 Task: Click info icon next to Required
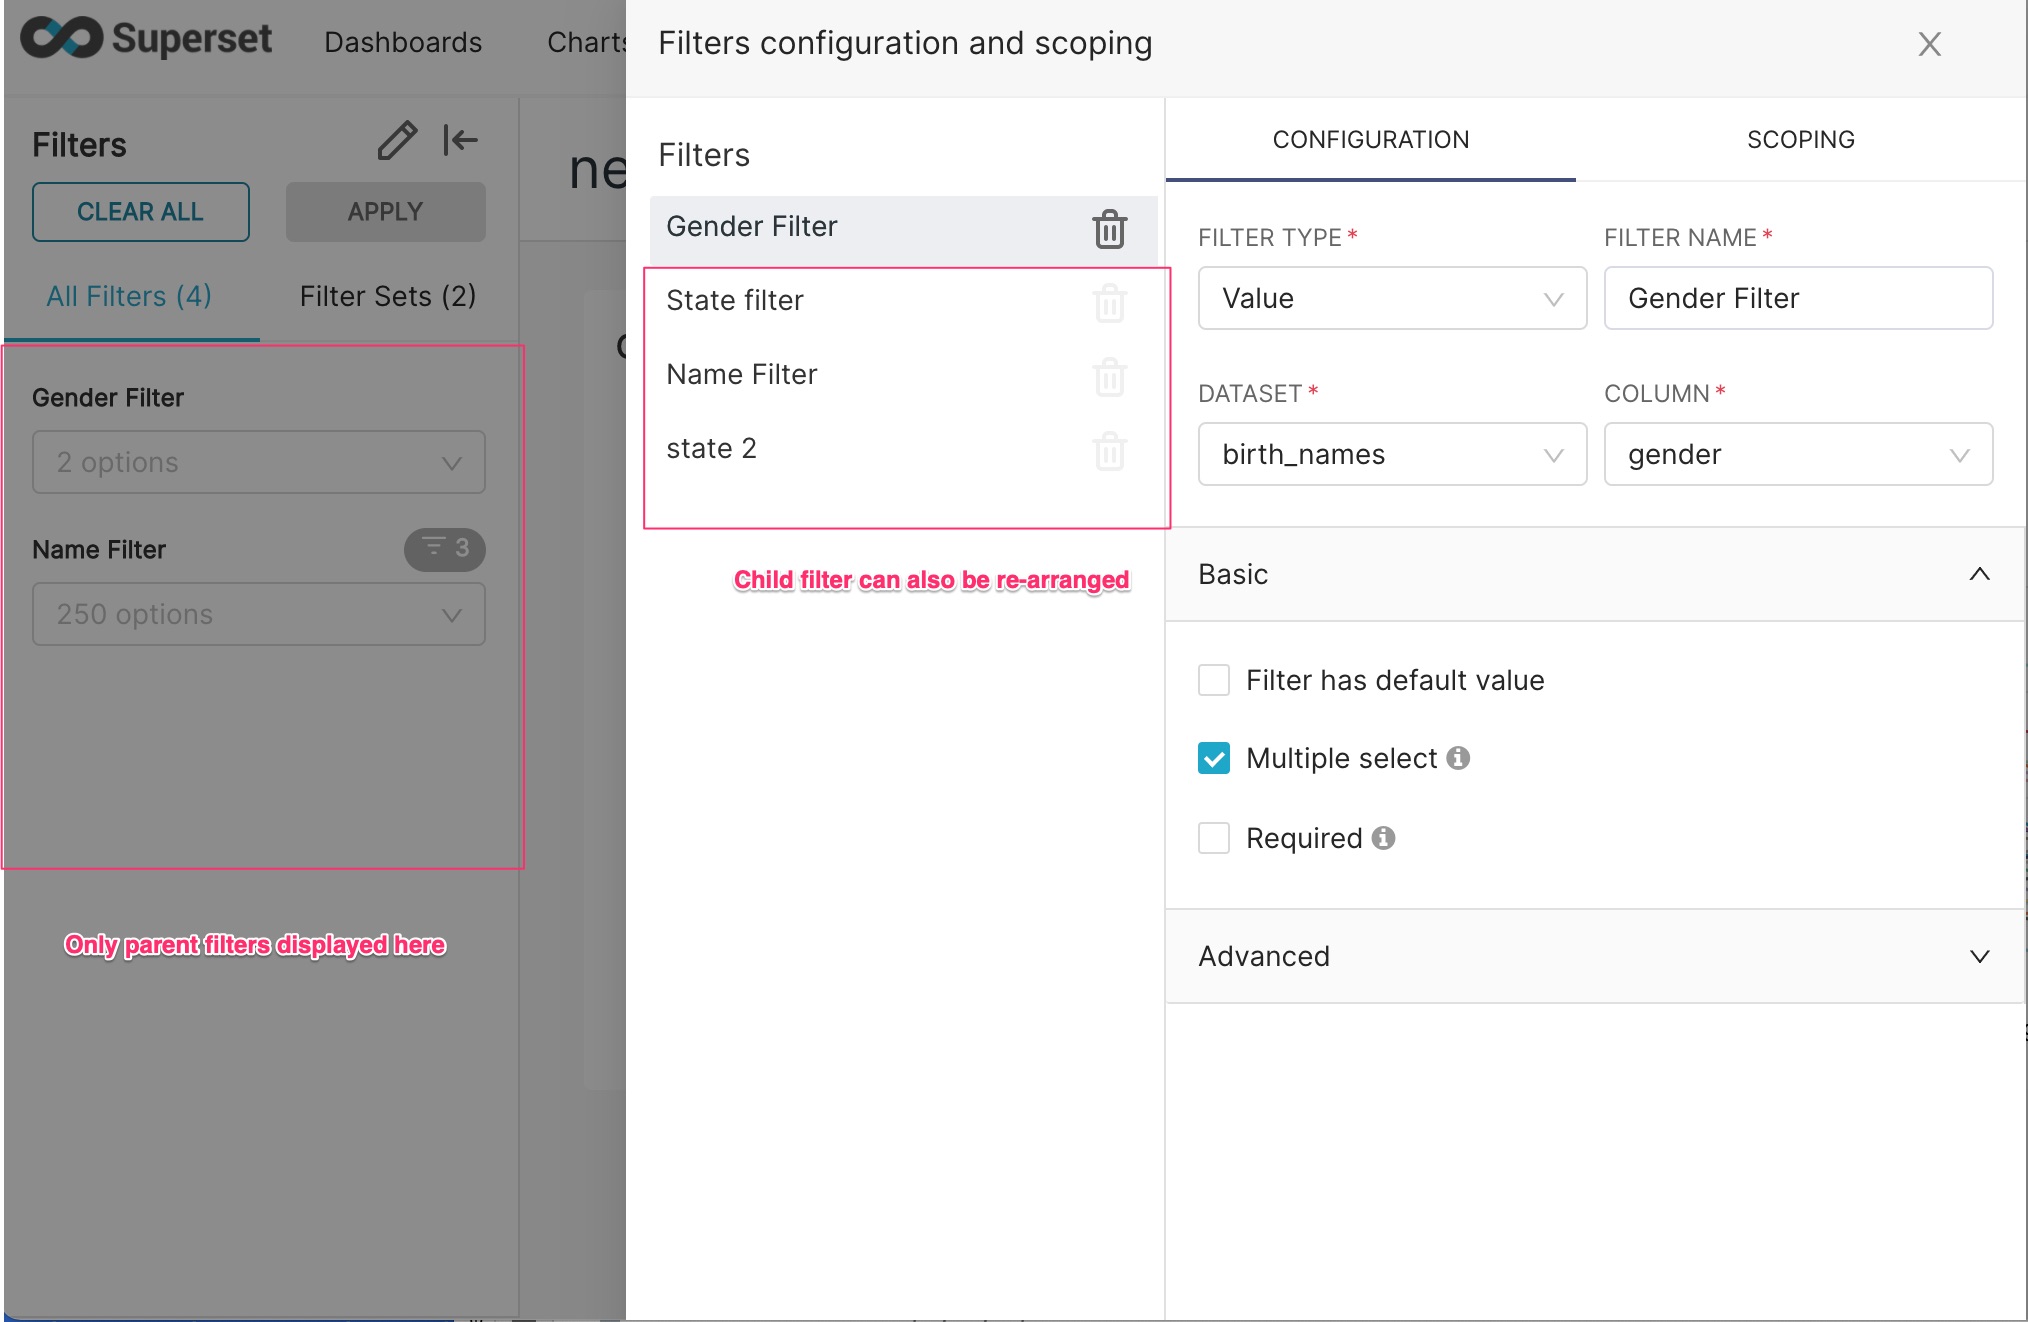click(1383, 838)
